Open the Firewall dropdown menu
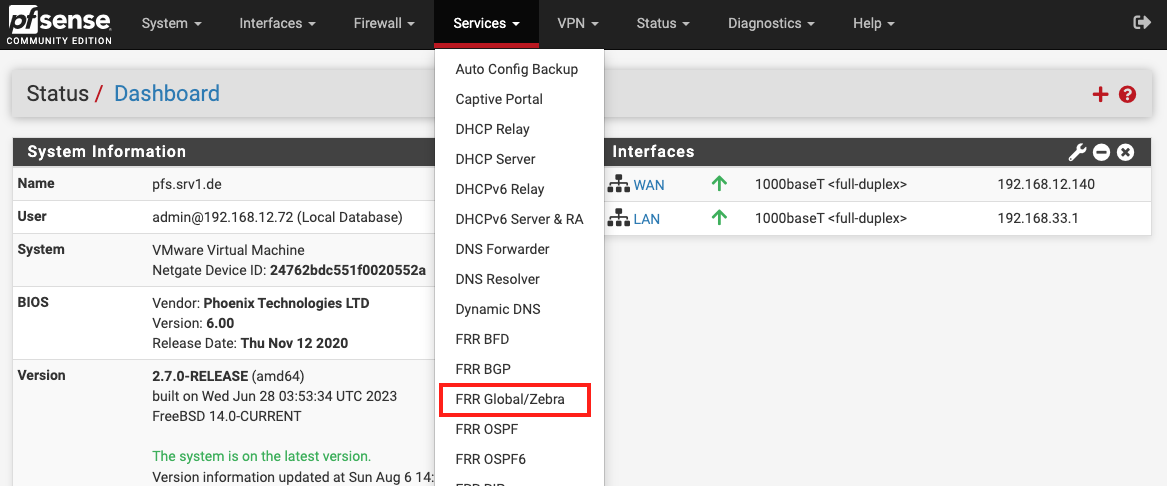This screenshot has height=486, width=1167. pos(383,23)
